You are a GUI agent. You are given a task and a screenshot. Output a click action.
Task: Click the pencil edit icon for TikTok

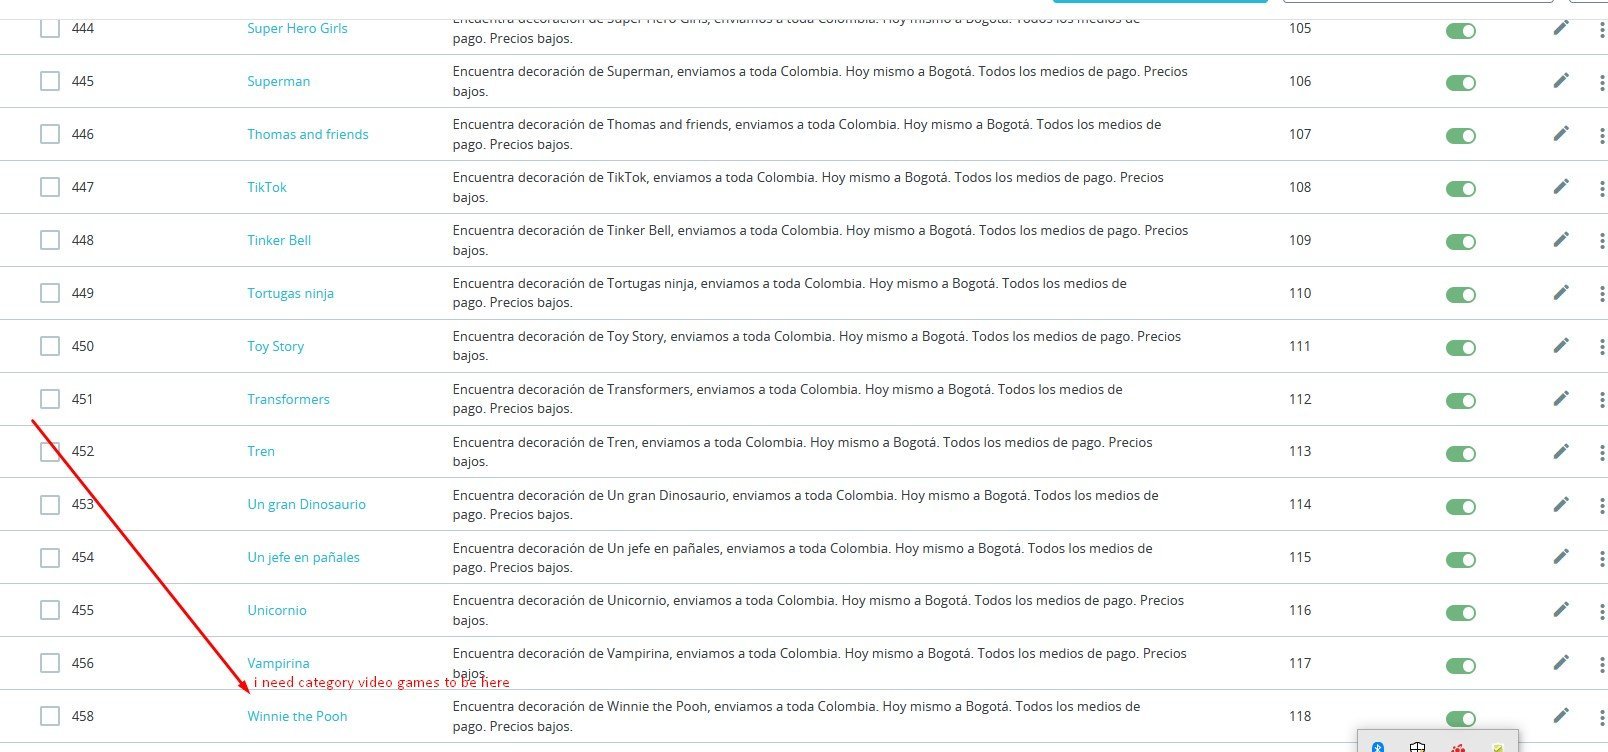click(x=1561, y=186)
